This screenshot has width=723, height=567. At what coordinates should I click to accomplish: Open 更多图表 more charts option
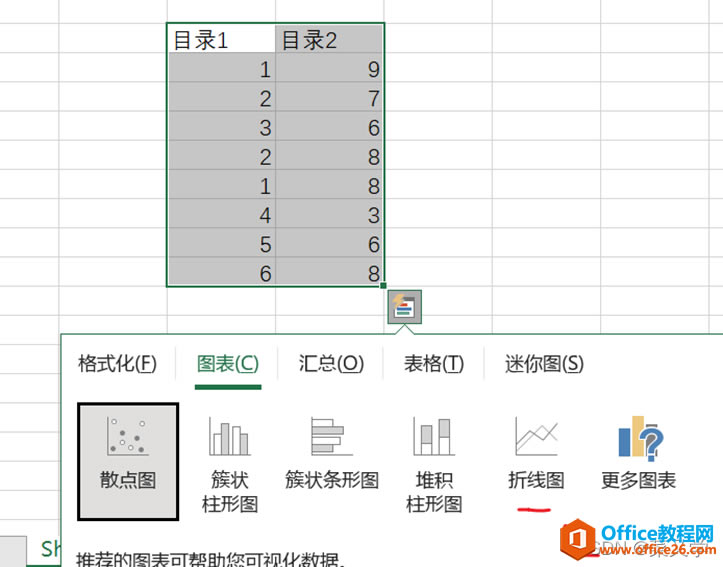[x=639, y=454]
